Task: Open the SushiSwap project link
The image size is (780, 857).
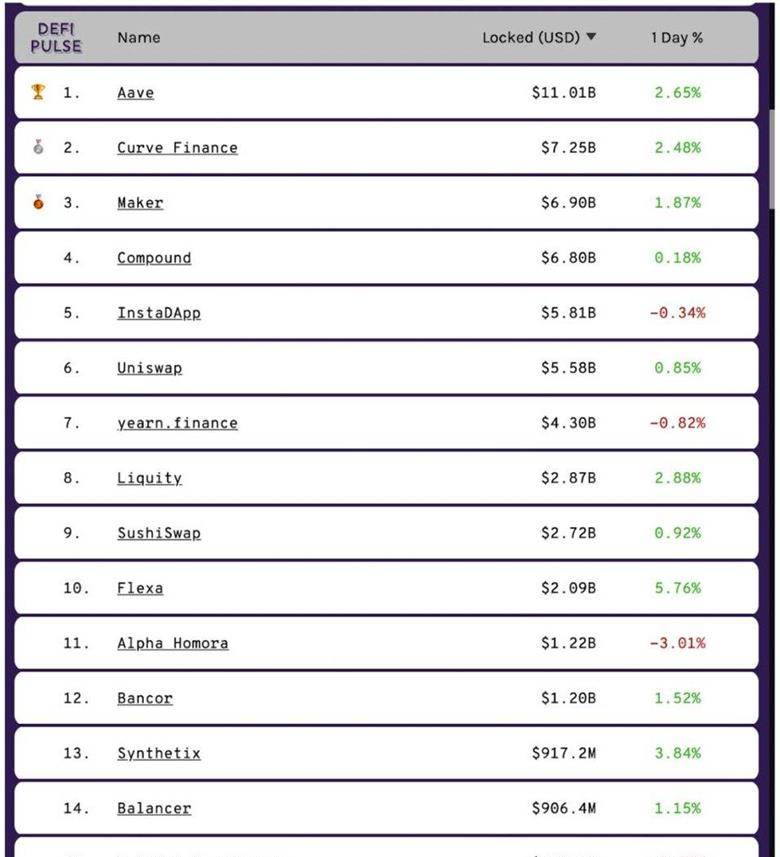Action: [159, 533]
